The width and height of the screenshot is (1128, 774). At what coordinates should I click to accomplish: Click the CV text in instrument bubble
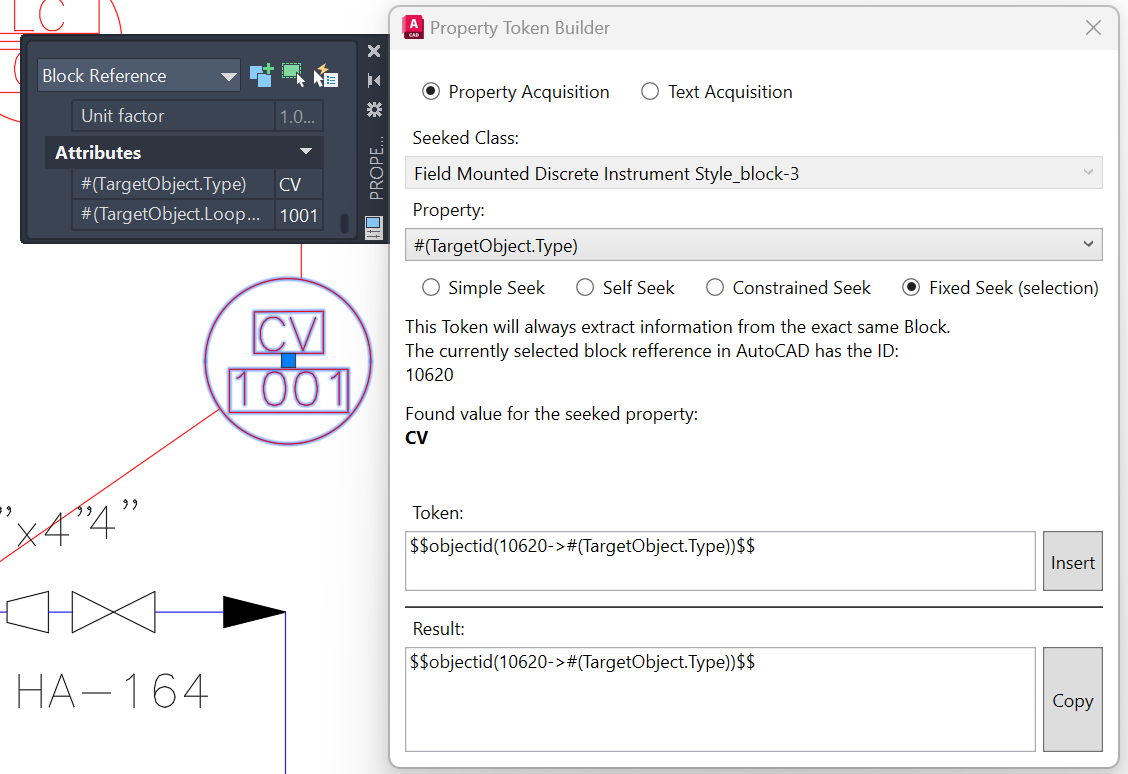tap(288, 333)
